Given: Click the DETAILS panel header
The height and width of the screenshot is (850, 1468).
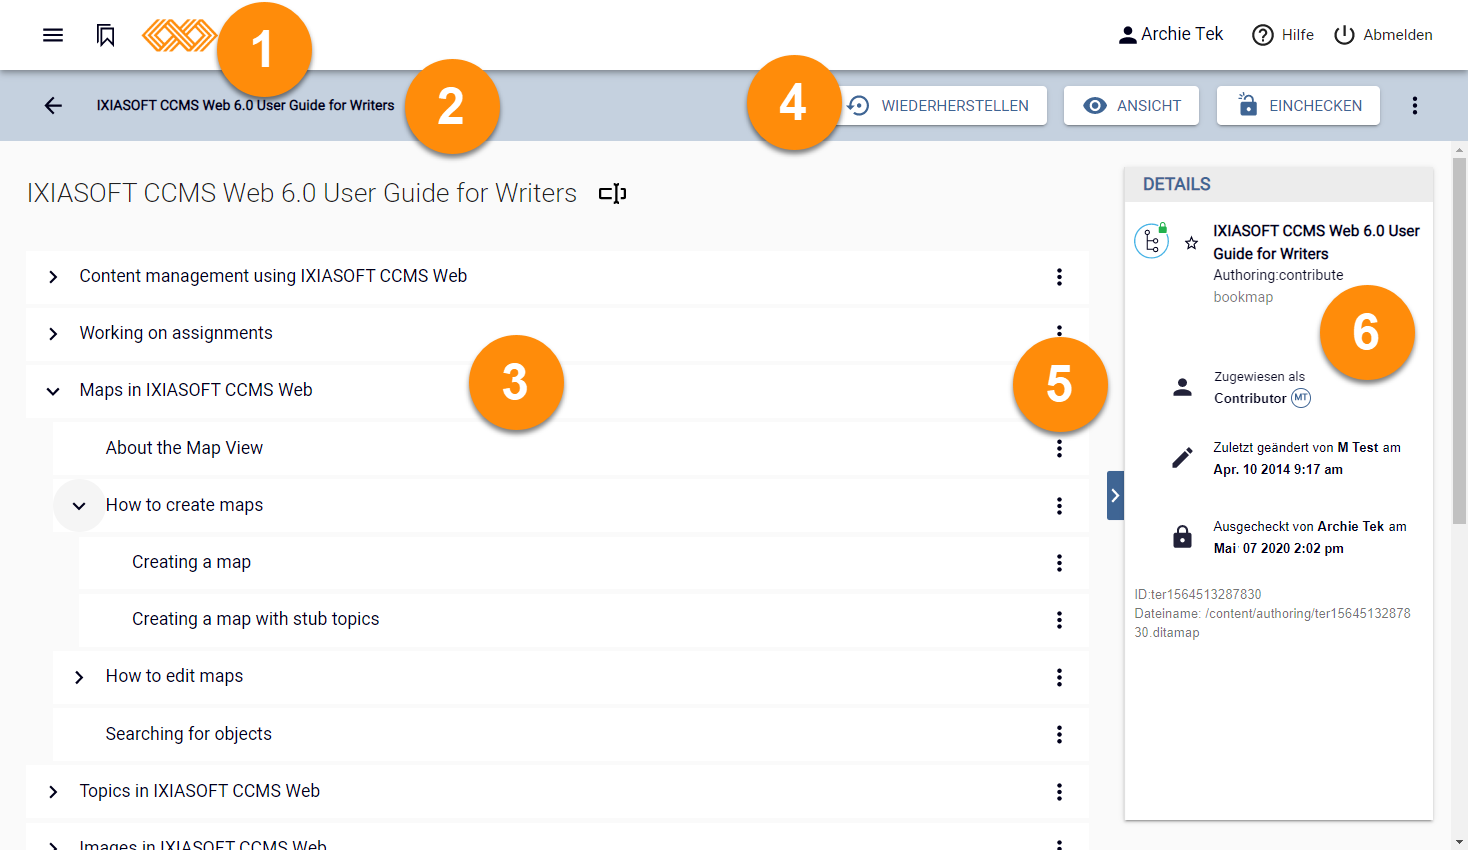Looking at the screenshot, I should [x=1278, y=184].
